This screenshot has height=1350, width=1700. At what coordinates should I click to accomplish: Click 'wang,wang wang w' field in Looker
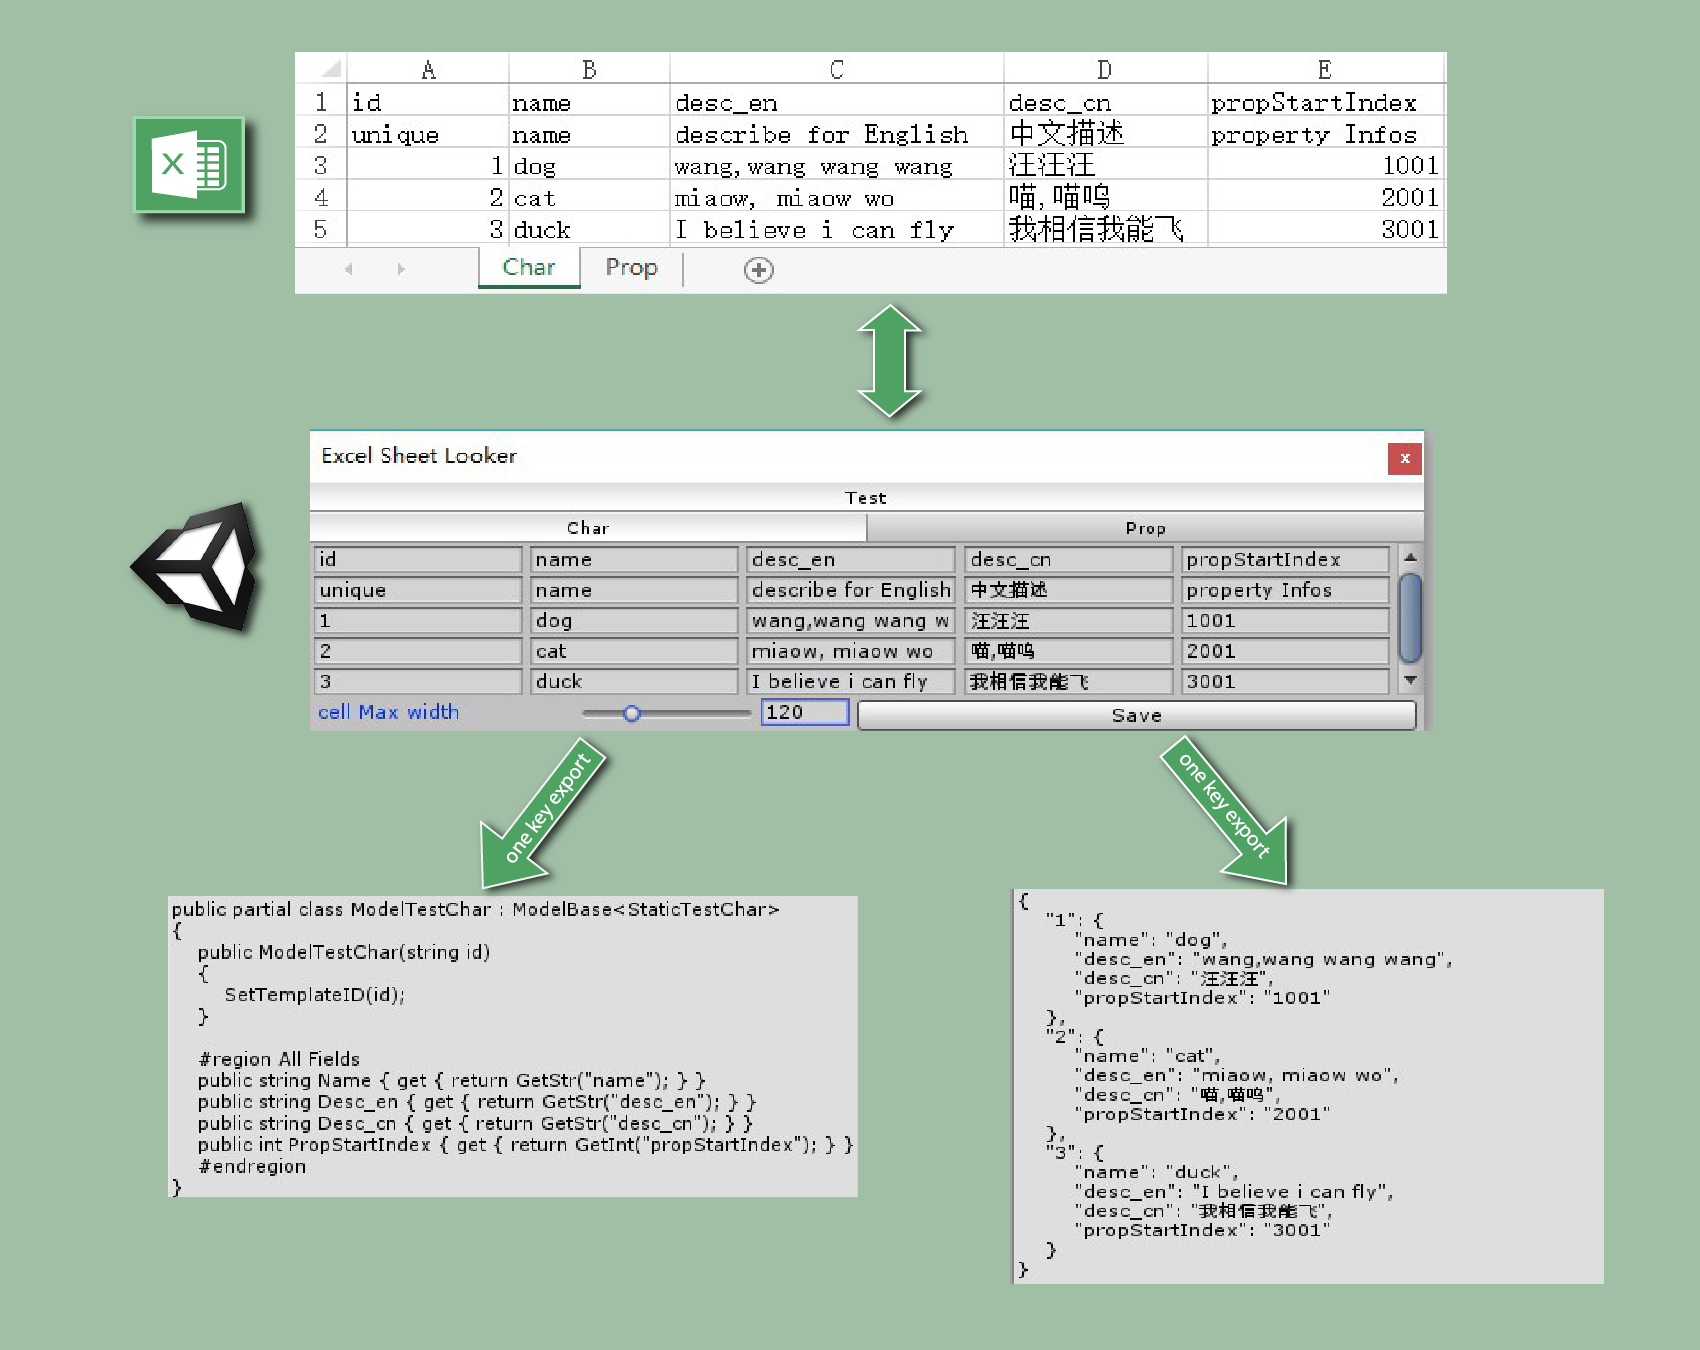coord(850,620)
